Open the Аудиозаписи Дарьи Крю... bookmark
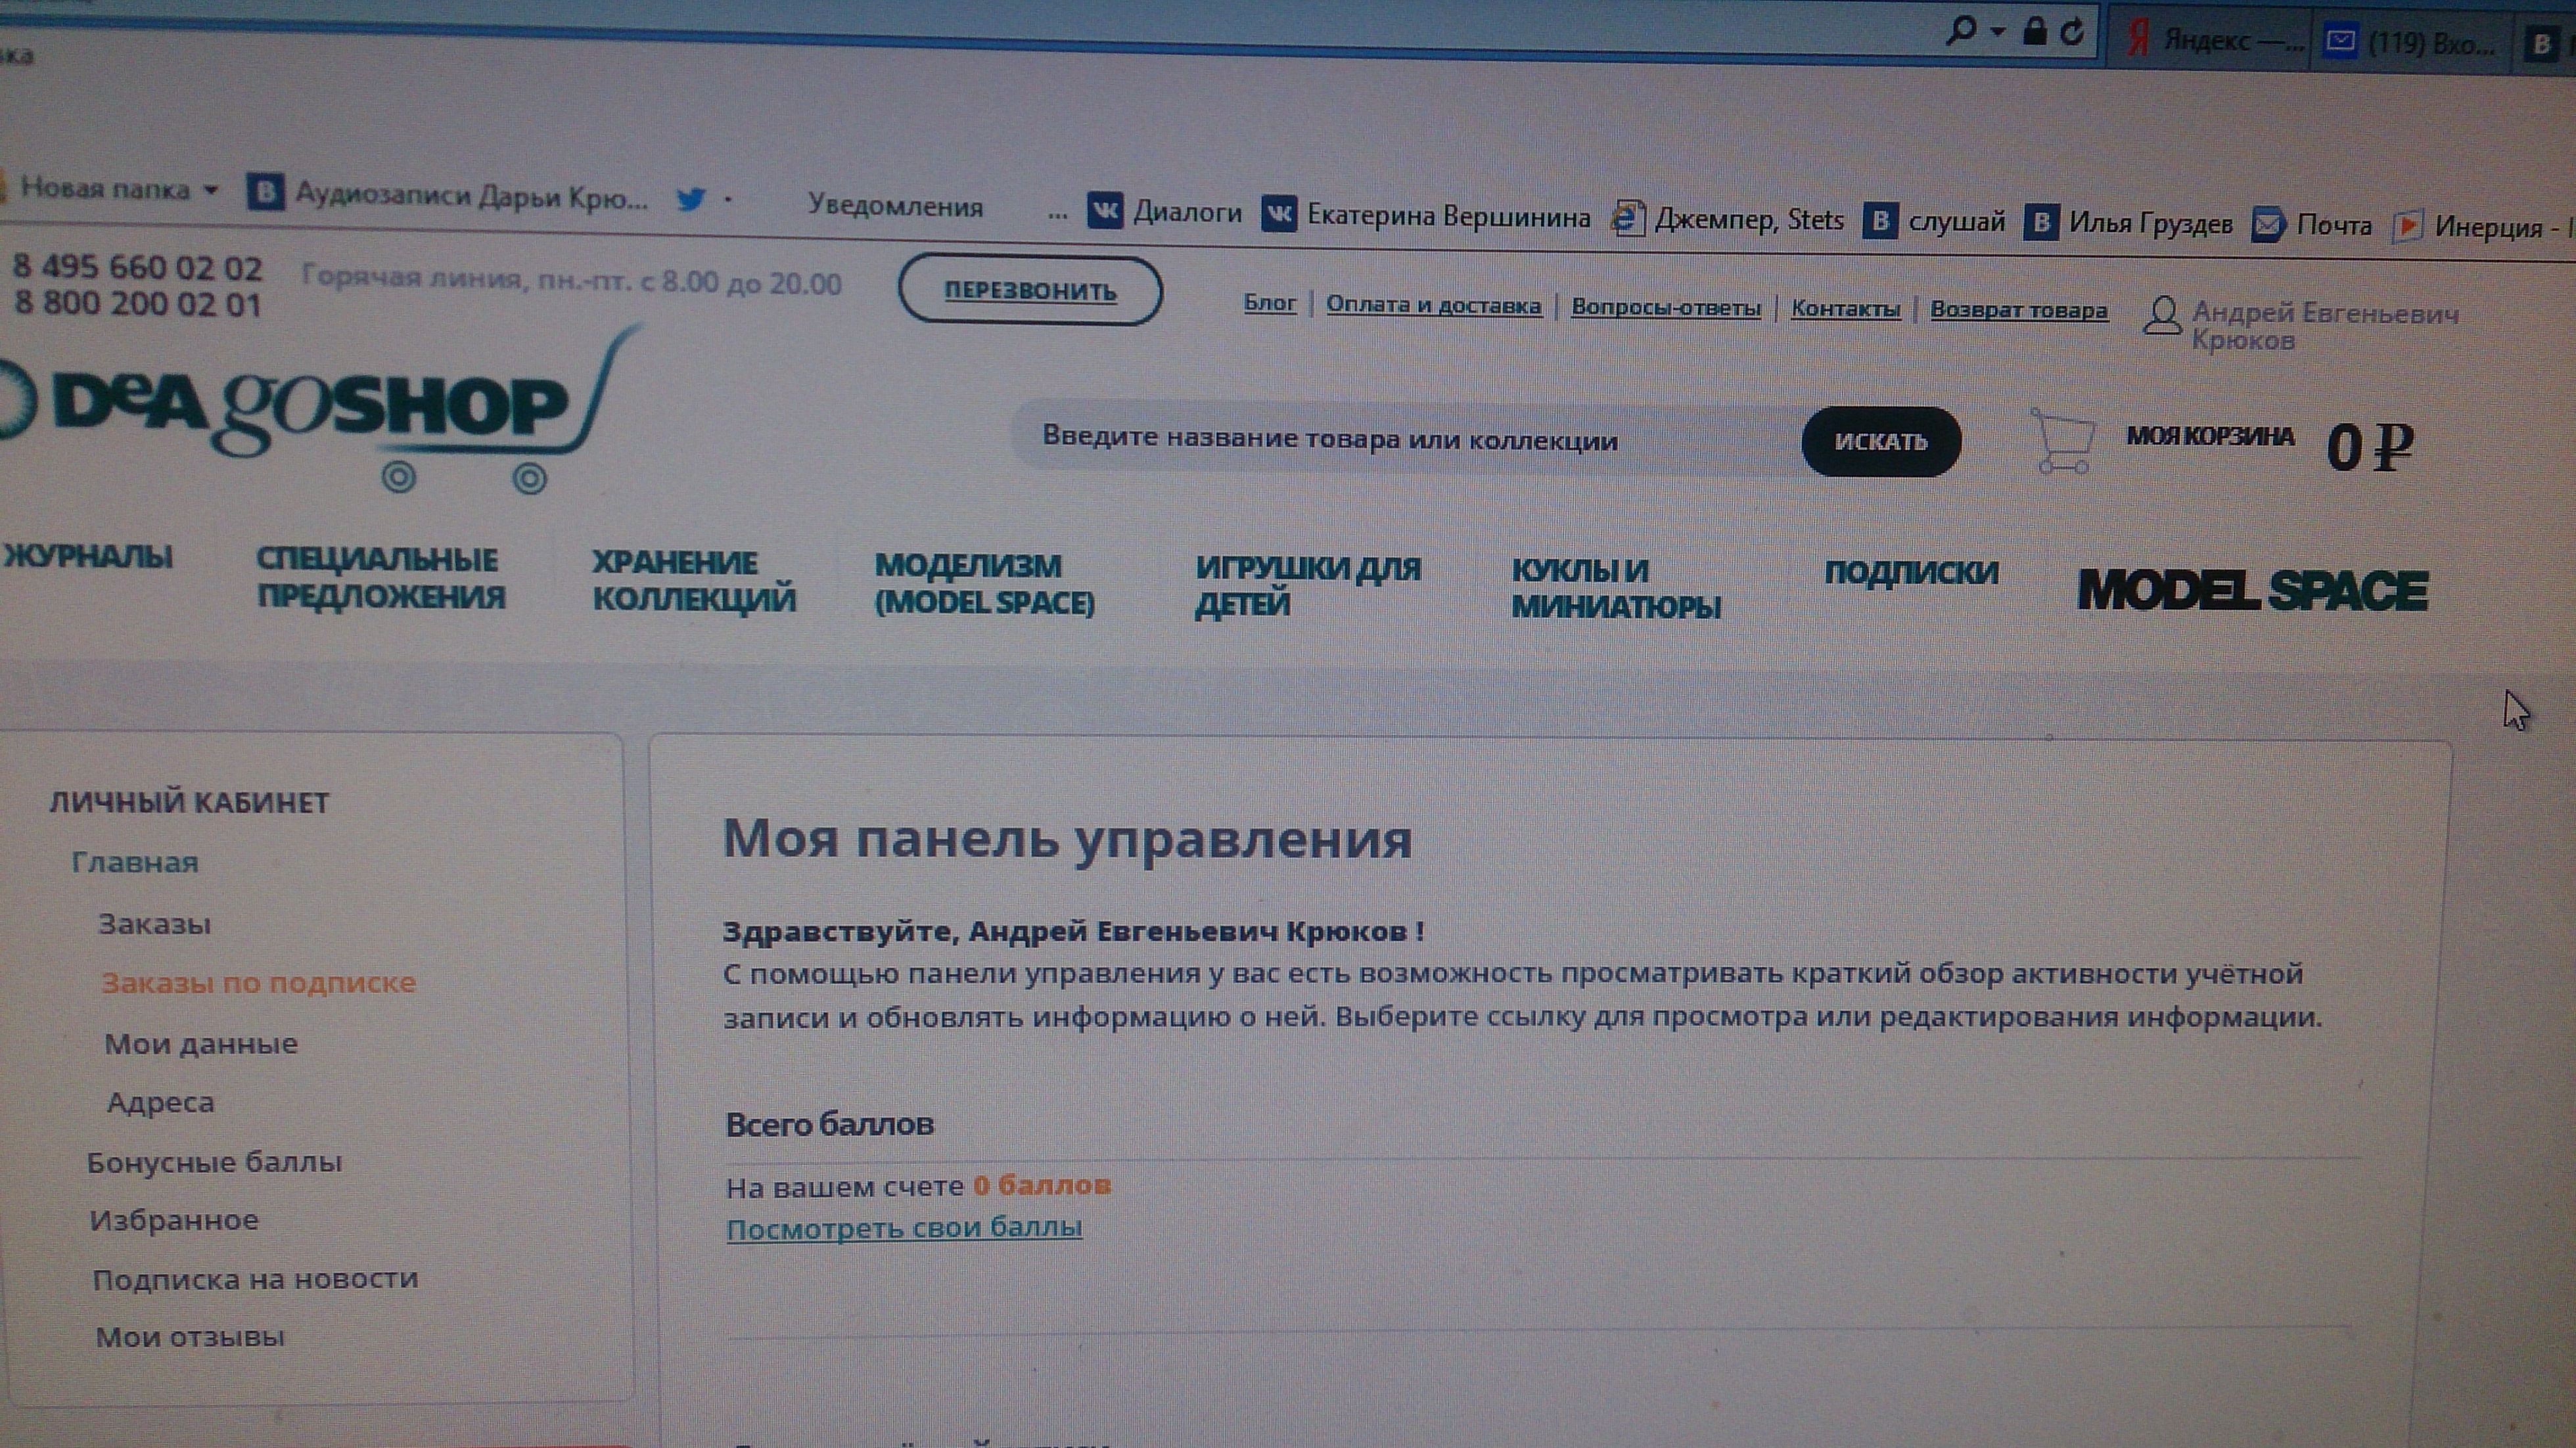This screenshot has width=2576, height=1448. 449,194
